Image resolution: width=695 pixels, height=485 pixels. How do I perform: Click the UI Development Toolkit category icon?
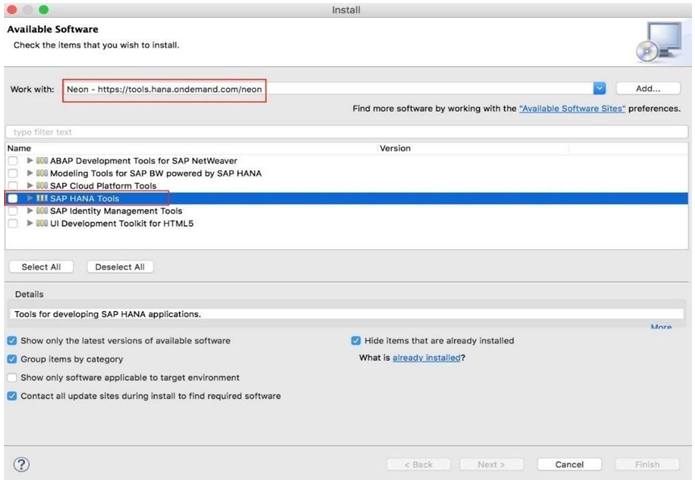click(x=42, y=224)
